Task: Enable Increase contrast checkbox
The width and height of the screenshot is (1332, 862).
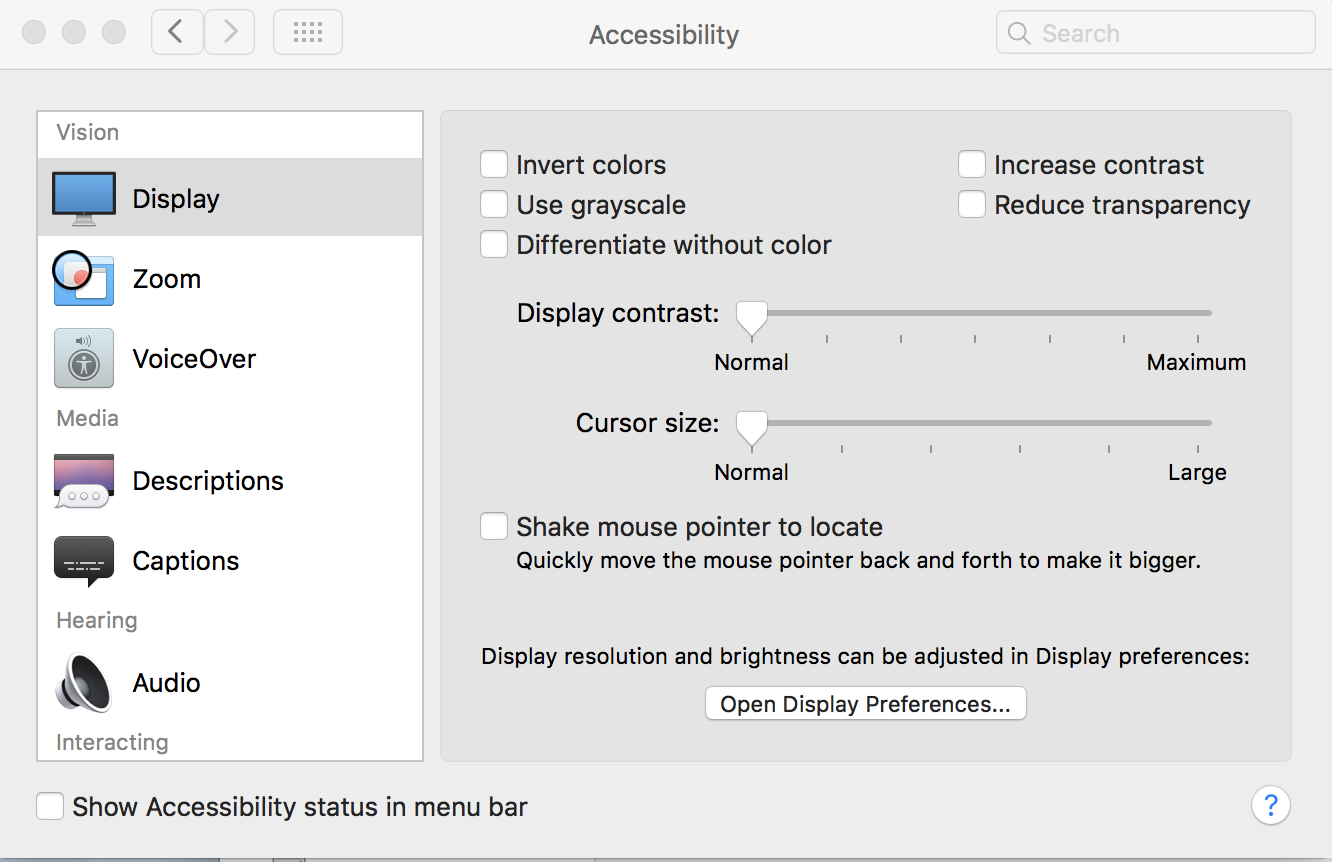Action: pos(972,165)
